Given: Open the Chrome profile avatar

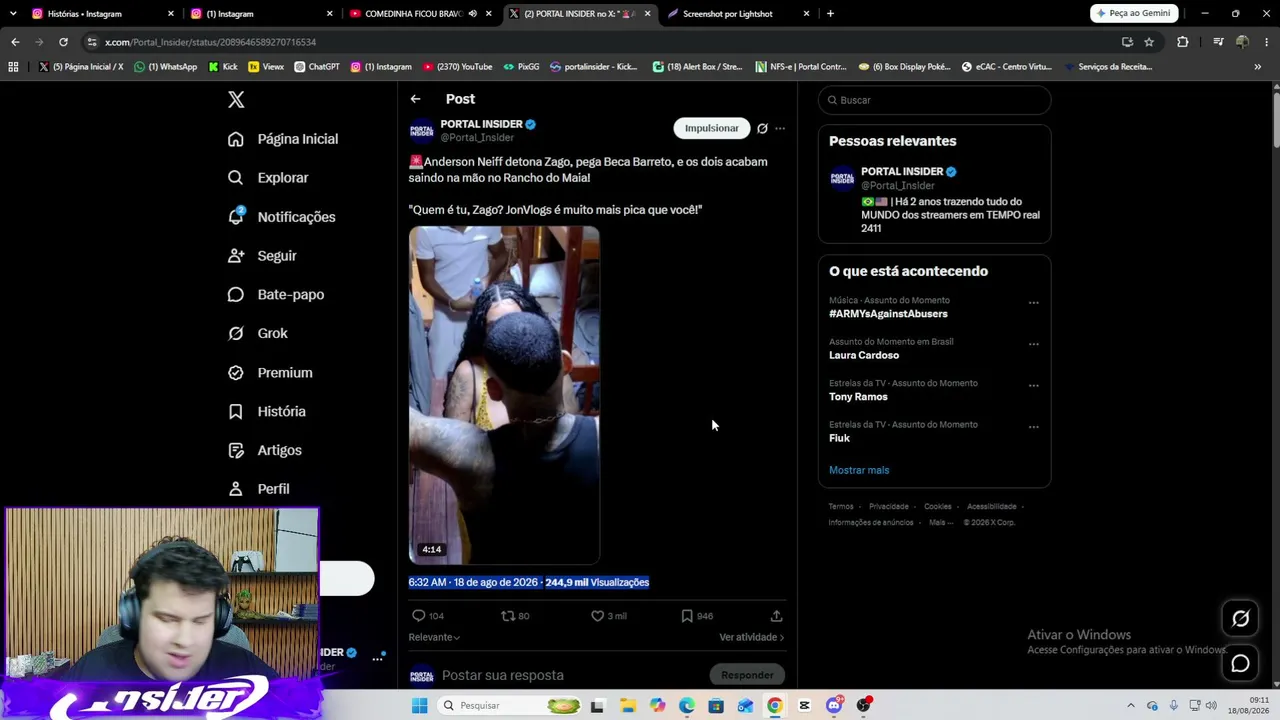Looking at the screenshot, I should pos(1242,42).
